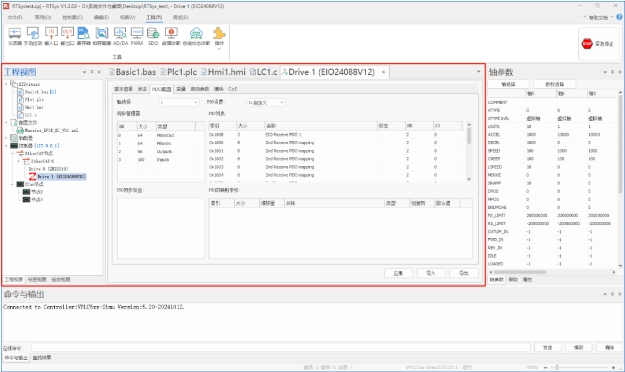Open the manual motion tool
The width and height of the screenshot is (625, 372).
pyautogui.click(x=33, y=36)
